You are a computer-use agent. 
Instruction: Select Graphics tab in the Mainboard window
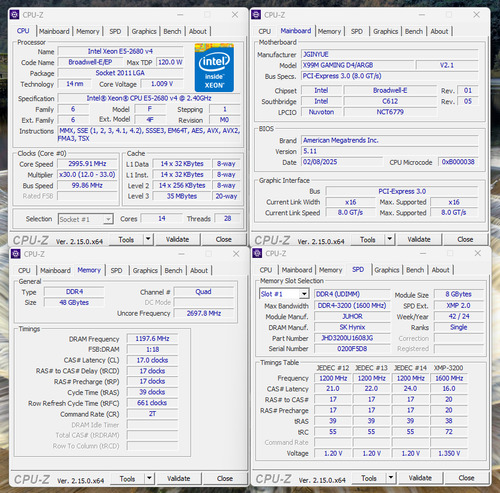386,31
